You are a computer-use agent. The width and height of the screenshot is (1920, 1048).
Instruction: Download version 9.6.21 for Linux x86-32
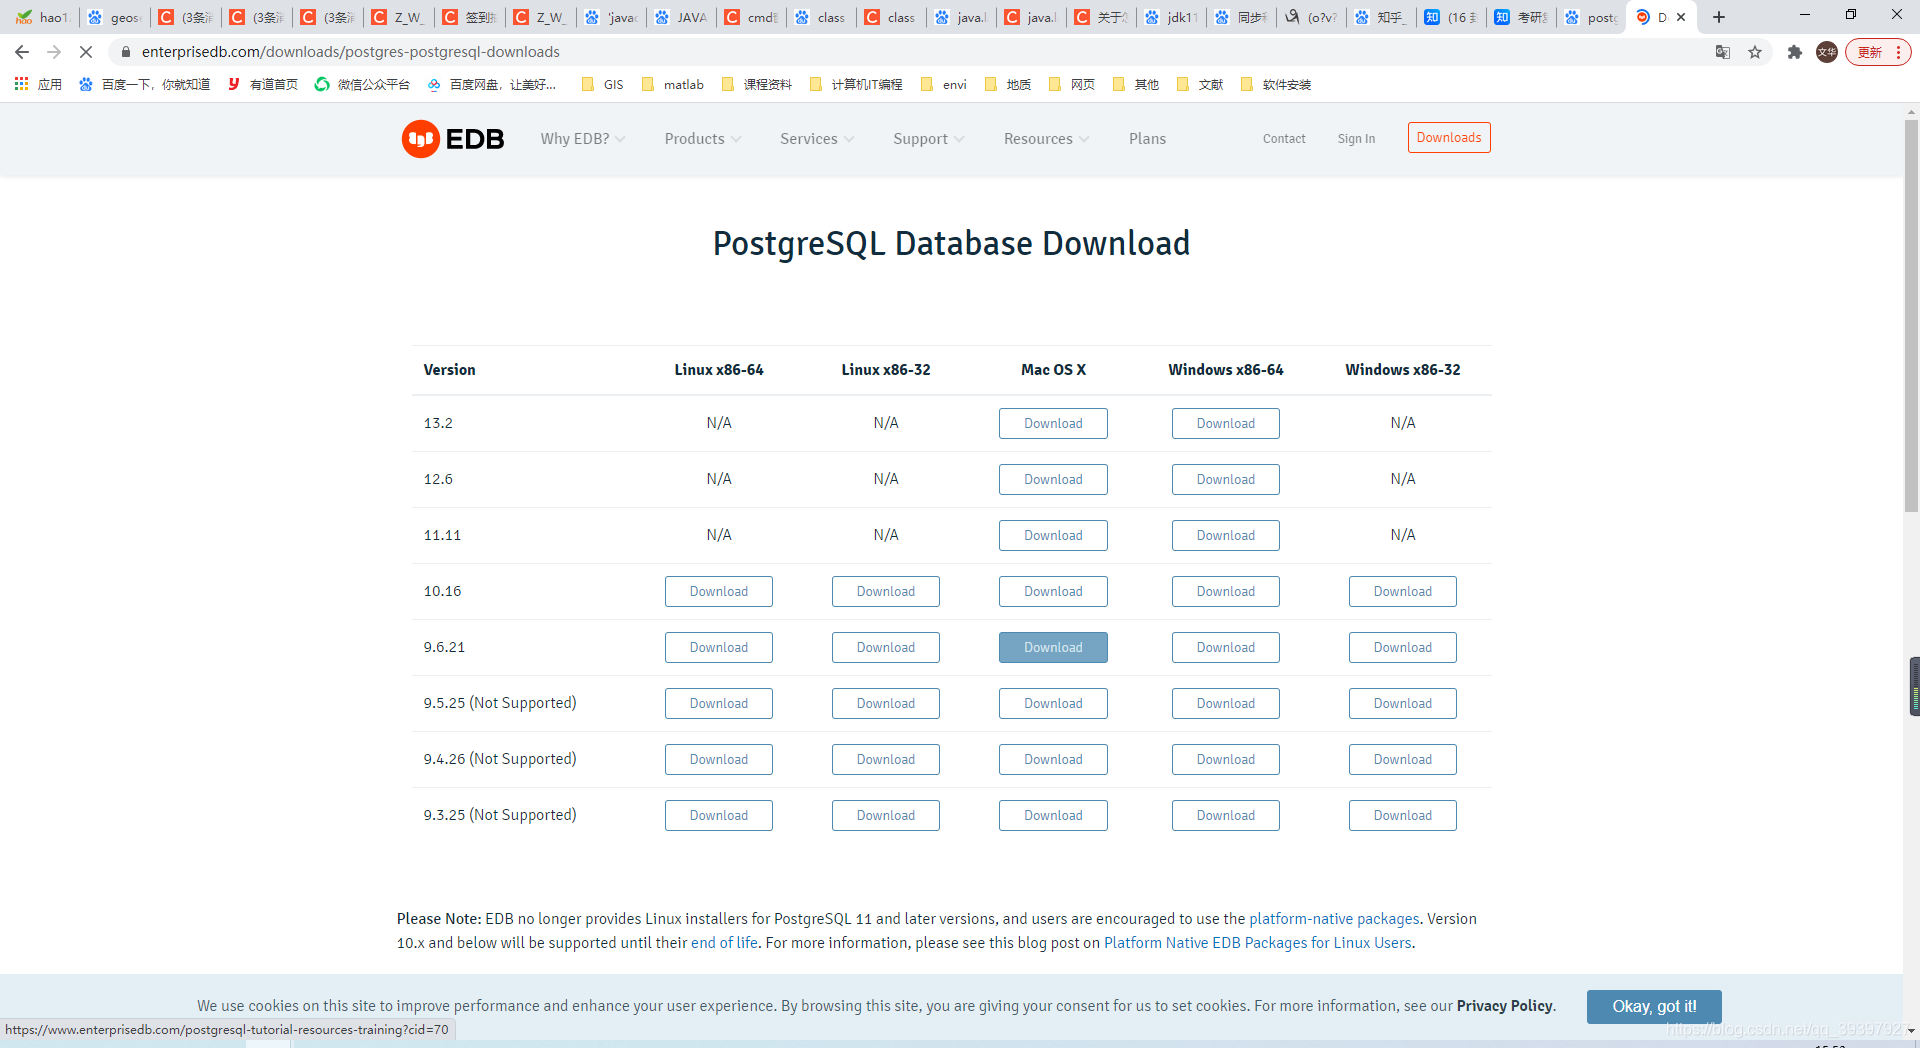(x=886, y=647)
